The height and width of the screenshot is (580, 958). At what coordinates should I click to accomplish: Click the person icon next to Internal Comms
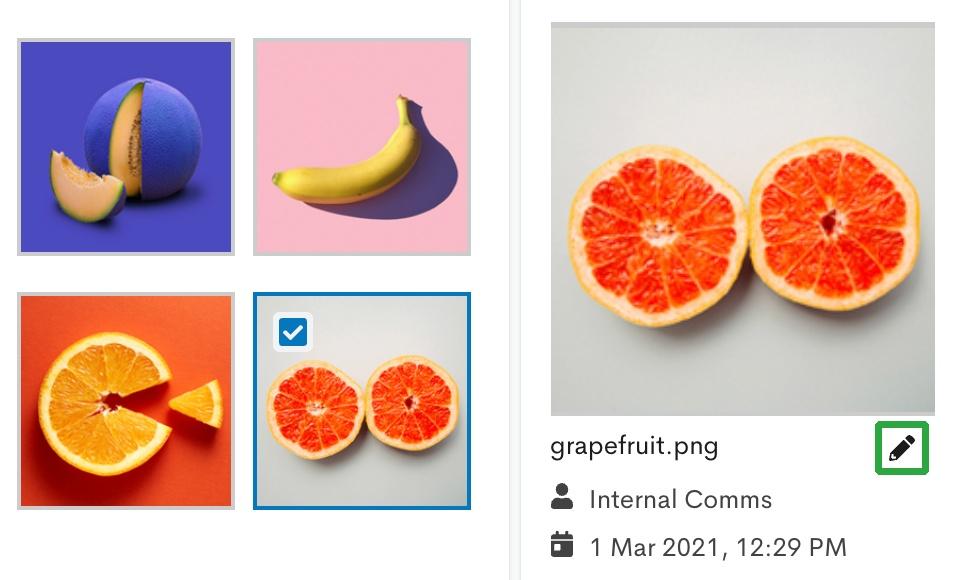[x=561, y=497]
